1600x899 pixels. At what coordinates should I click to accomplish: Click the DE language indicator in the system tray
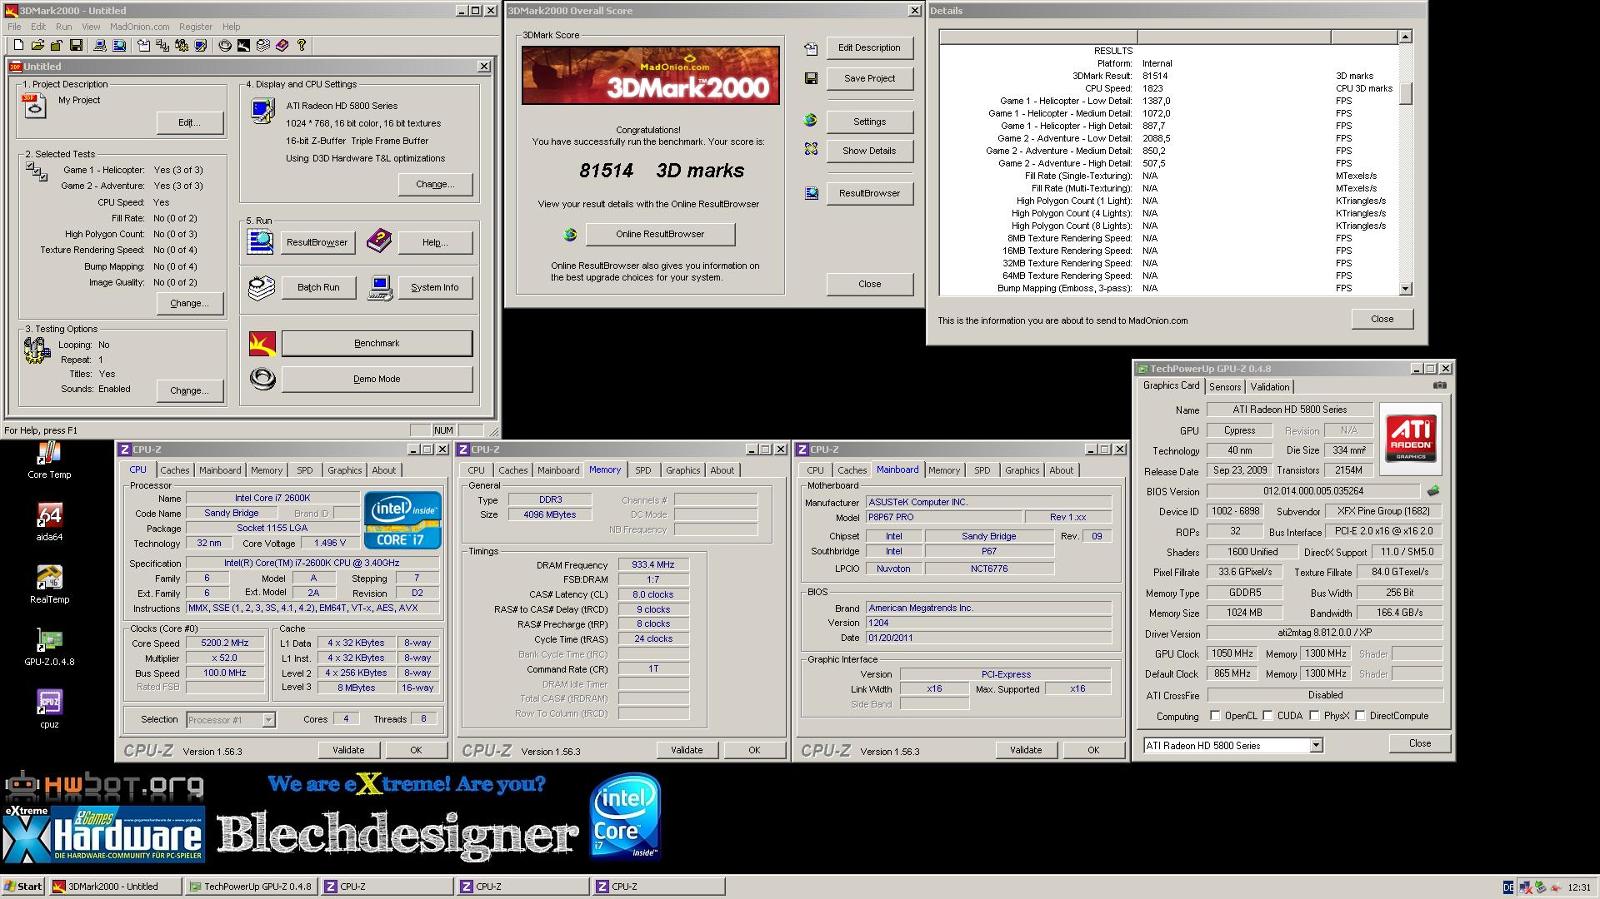[x=1508, y=887]
